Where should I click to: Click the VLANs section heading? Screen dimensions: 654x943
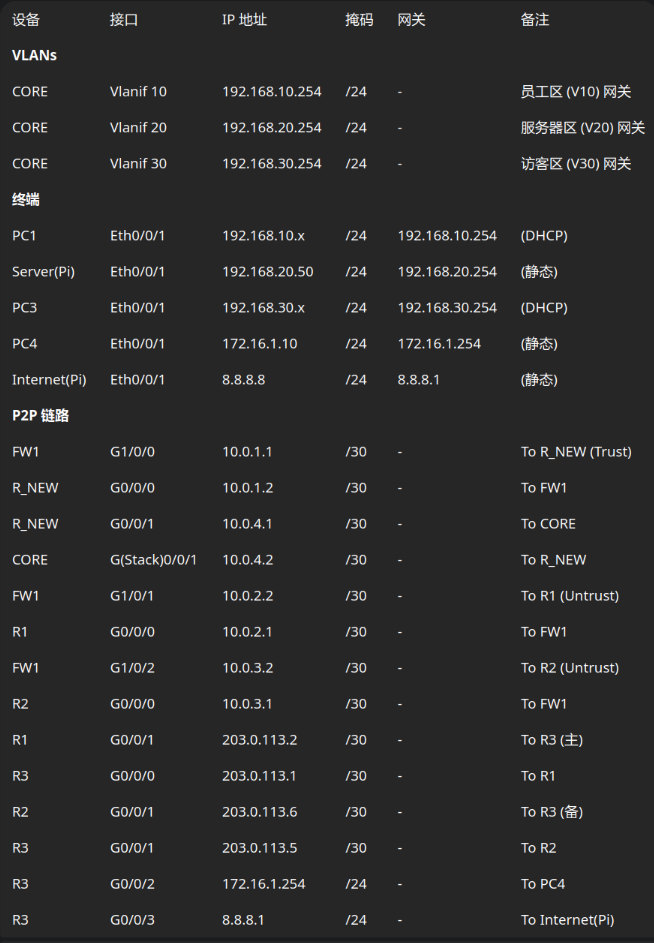[34, 56]
